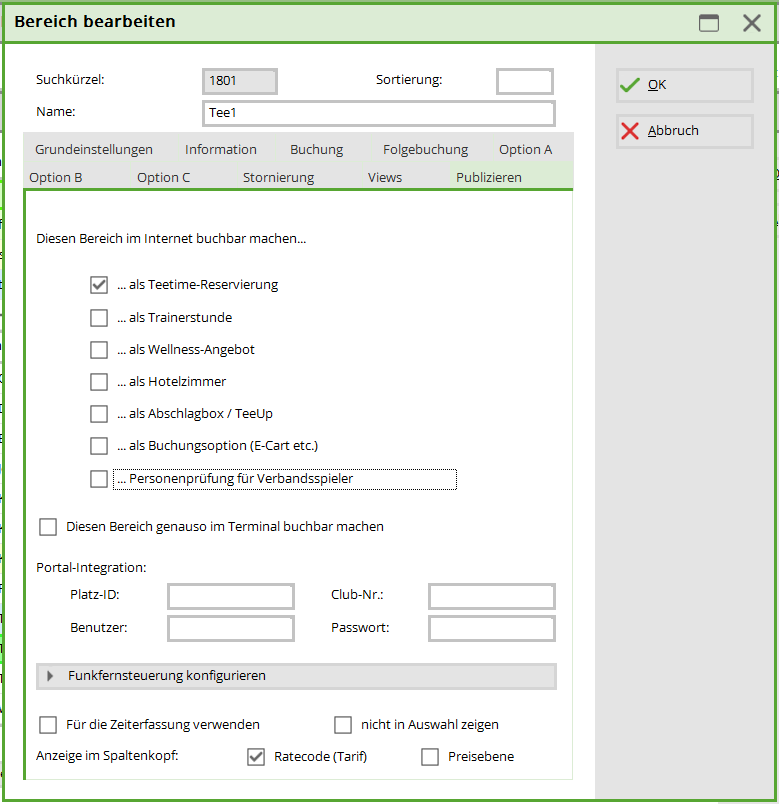Focus the Platz-ID input field
The height and width of the screenshot is (804, 779).
[231, 597]
